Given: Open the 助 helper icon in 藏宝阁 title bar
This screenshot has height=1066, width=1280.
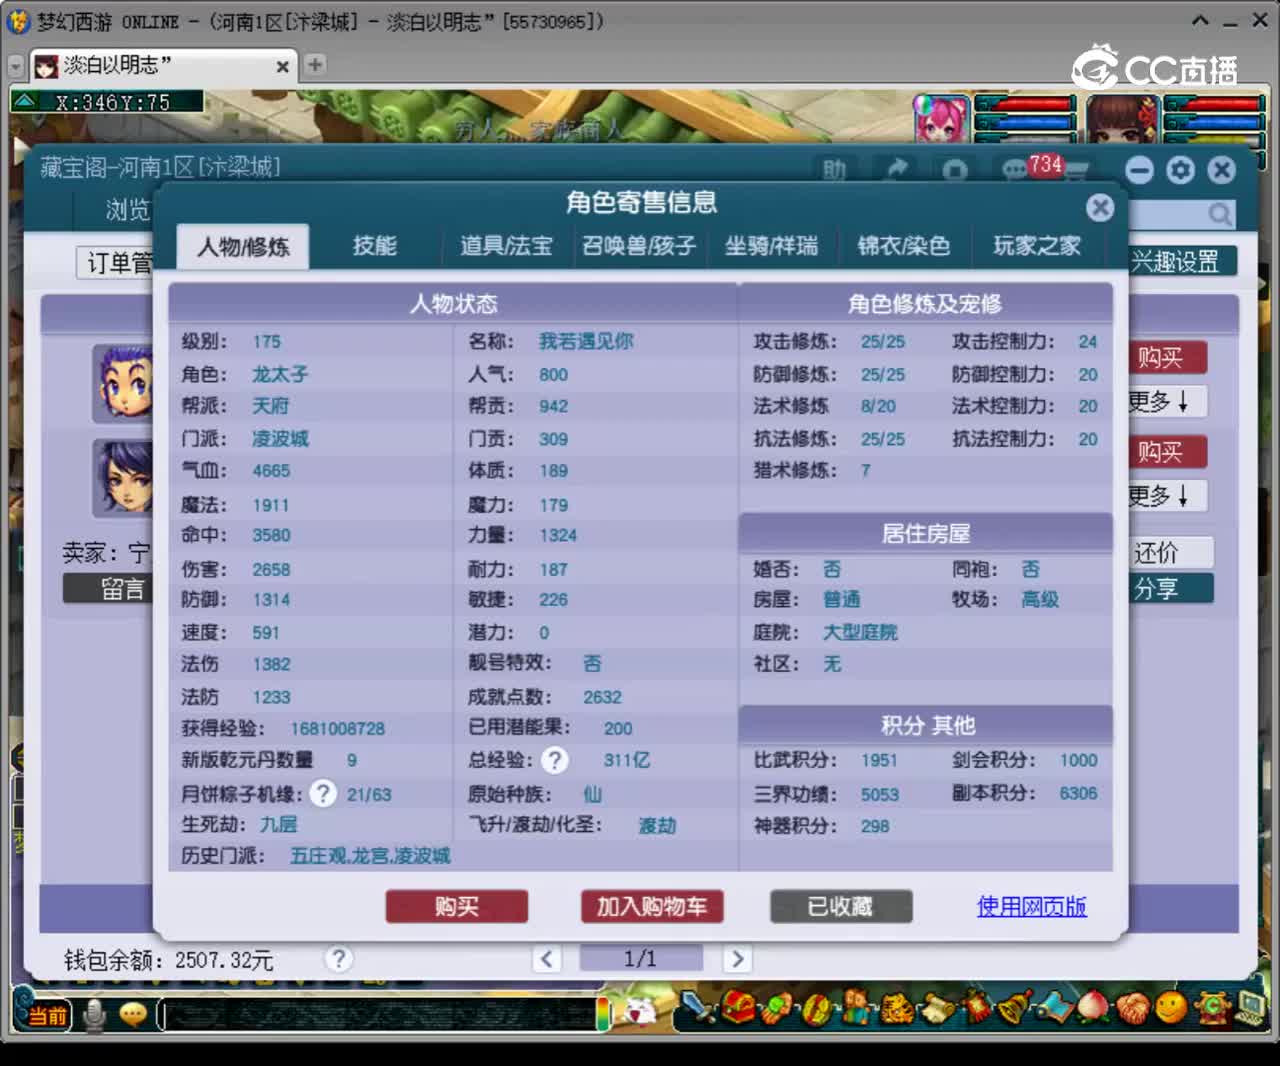Looking at the screenshot, I should (x=834, y=170).
